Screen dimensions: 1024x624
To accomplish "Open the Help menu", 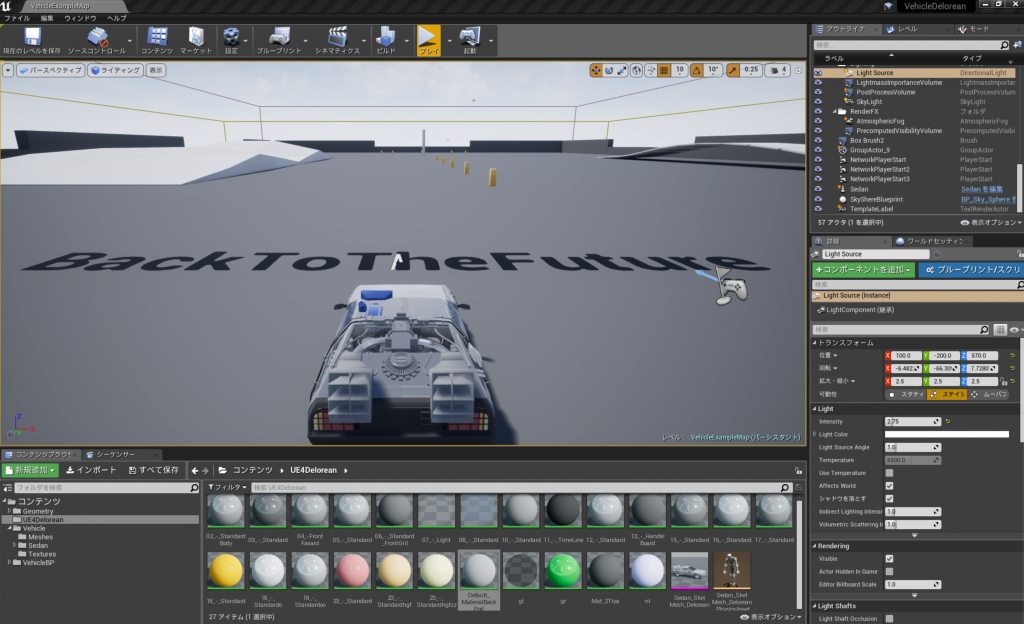I will (x=117, y=18).
